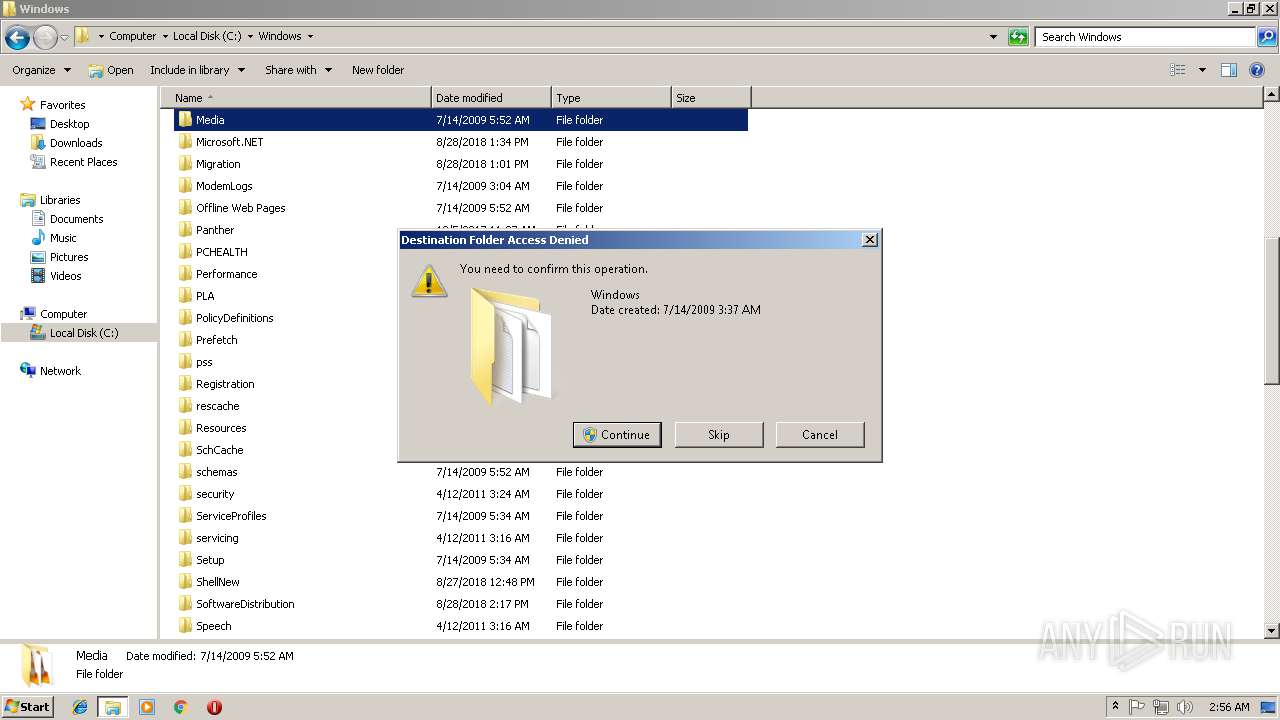
Task: Click the Back navigation arrow
Action: click(17, 37)
